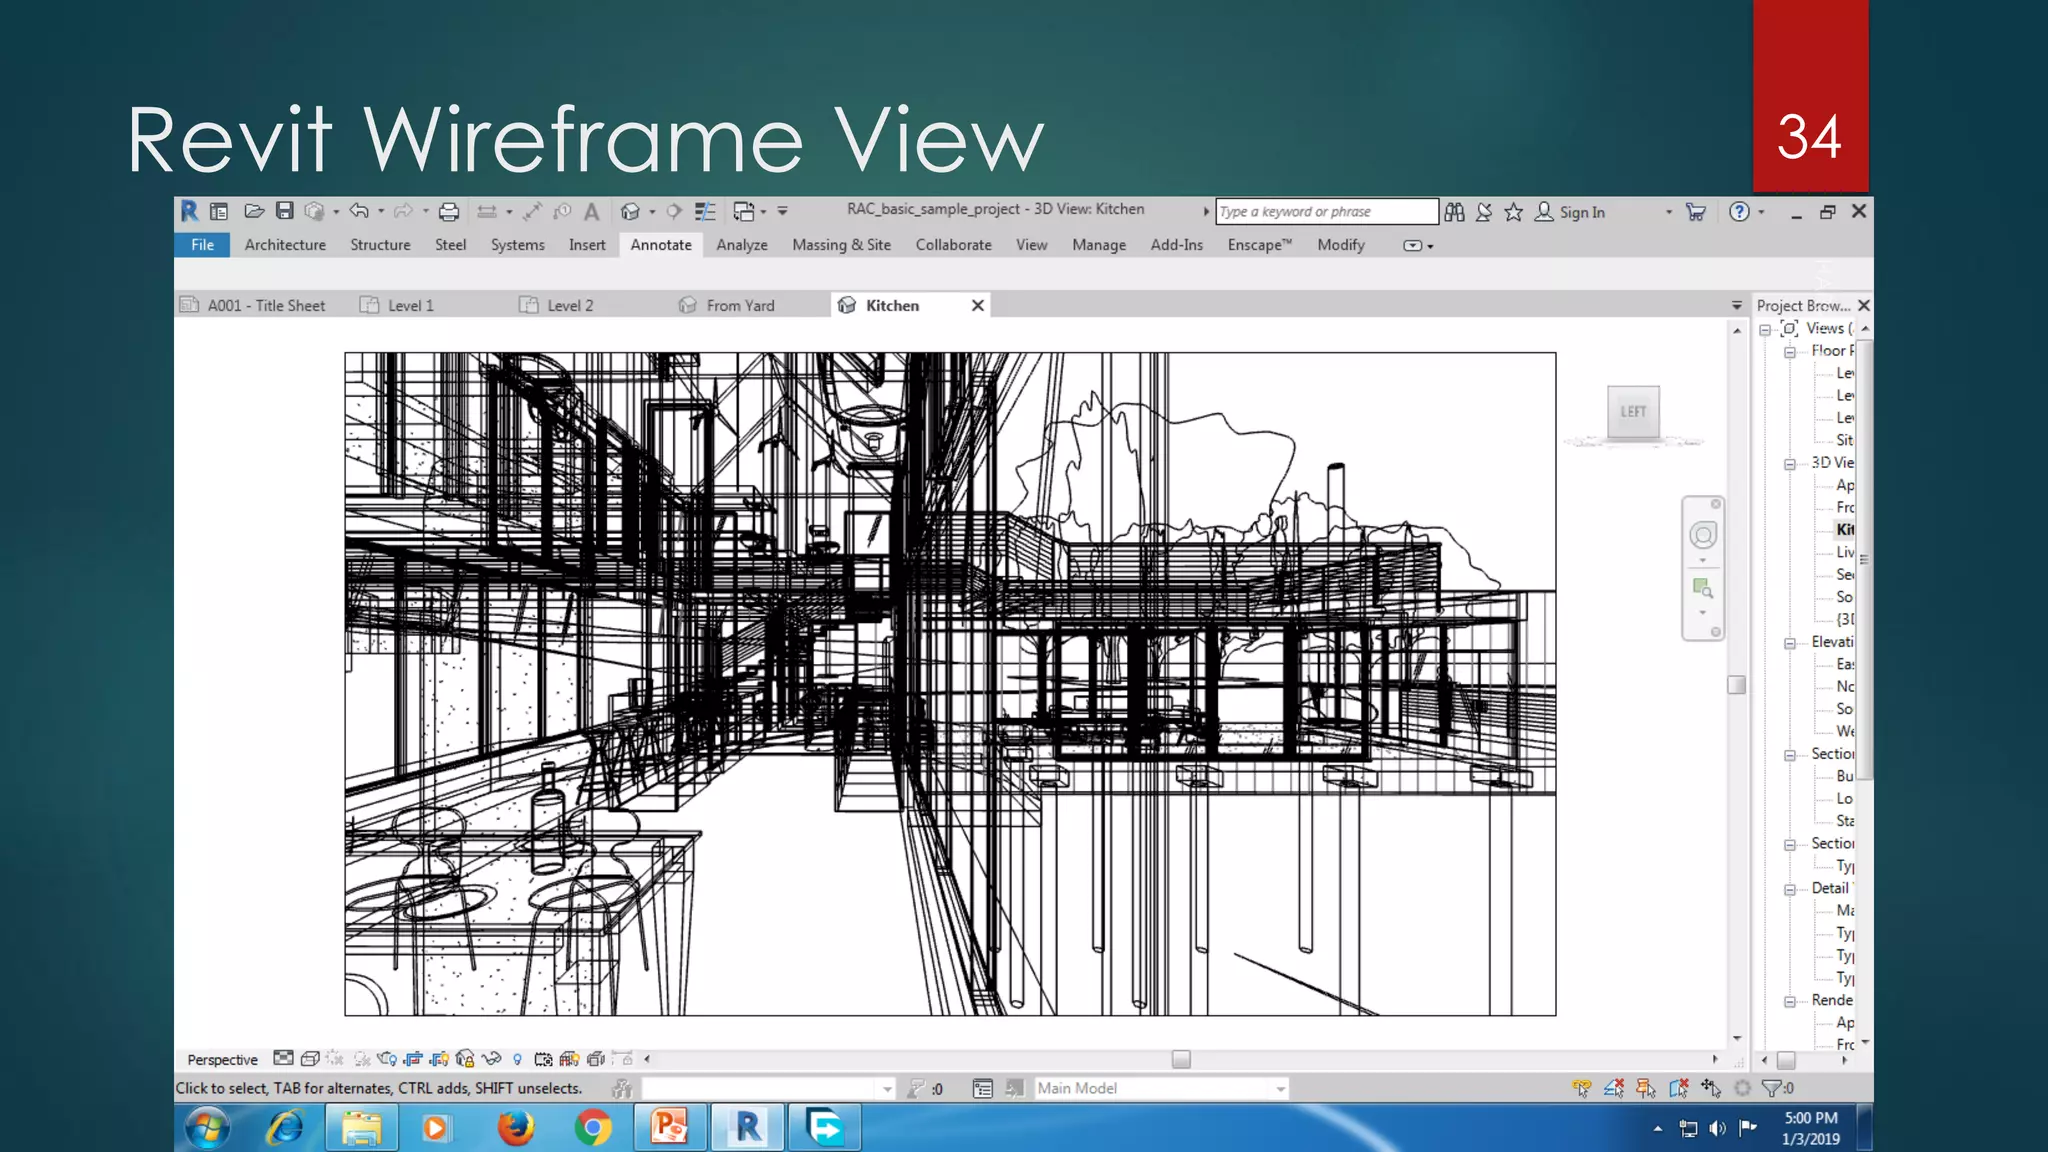Click the Windows Start button

pos(207,1128)
